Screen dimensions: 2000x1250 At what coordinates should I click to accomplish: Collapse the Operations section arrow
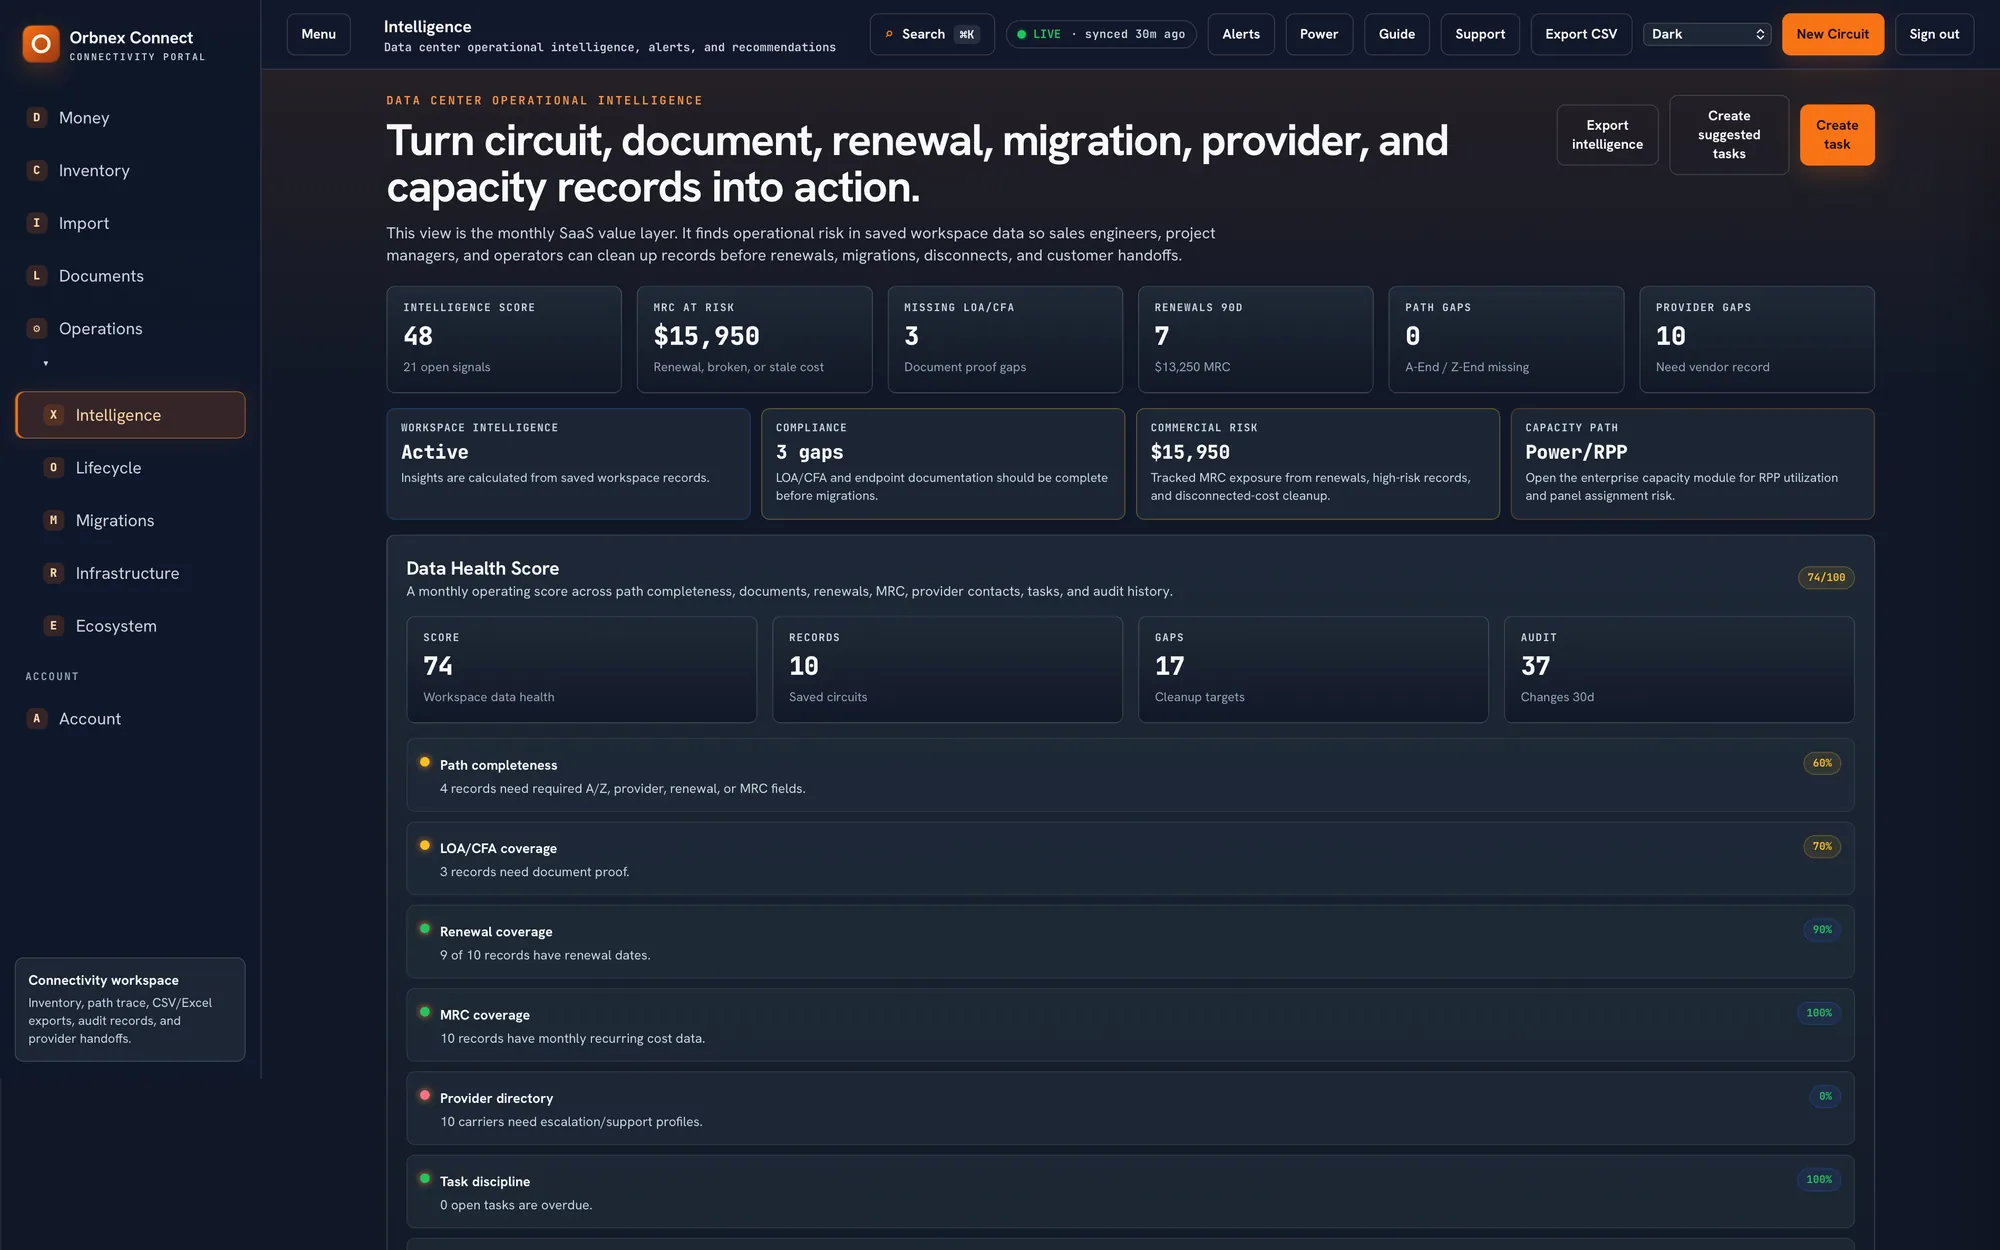(46, 363)
